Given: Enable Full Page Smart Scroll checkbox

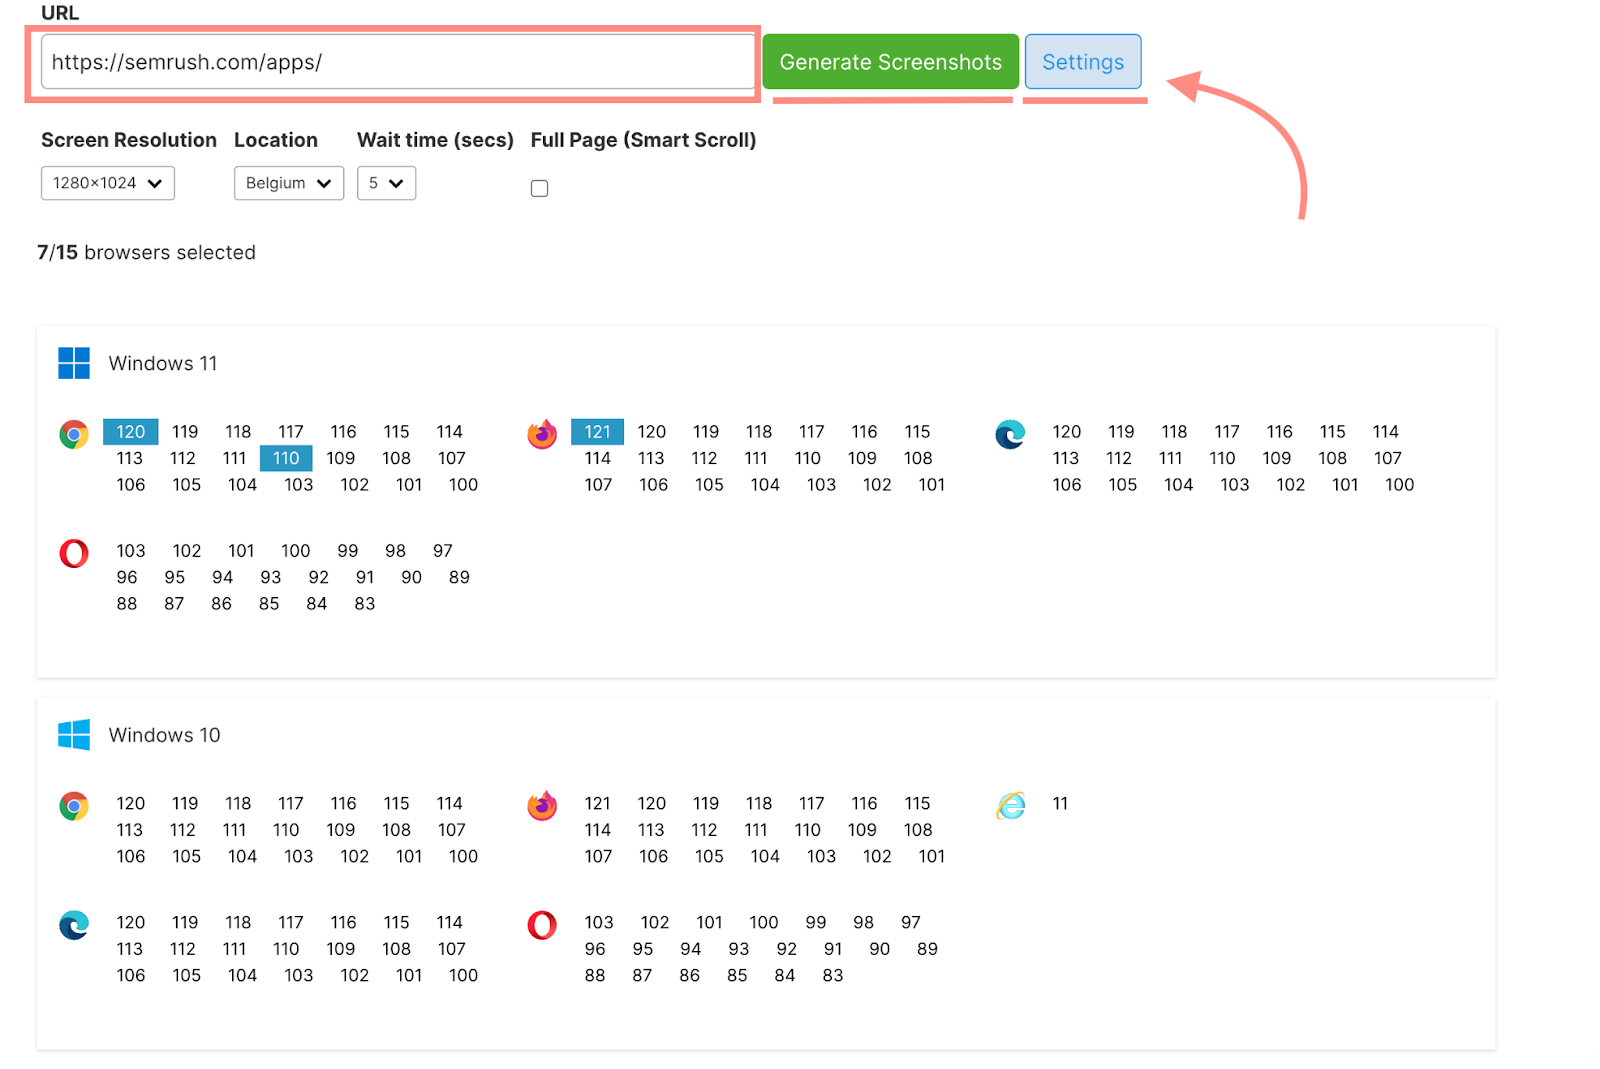Looking at the screenshot, I should (540, 188).
